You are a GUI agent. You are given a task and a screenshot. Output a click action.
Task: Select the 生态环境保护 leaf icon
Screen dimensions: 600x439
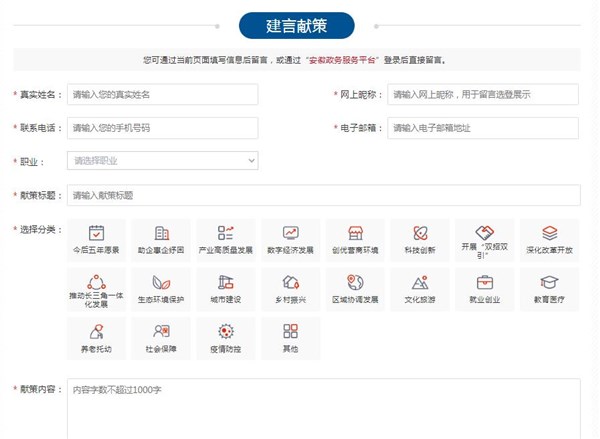pos(161,283)
